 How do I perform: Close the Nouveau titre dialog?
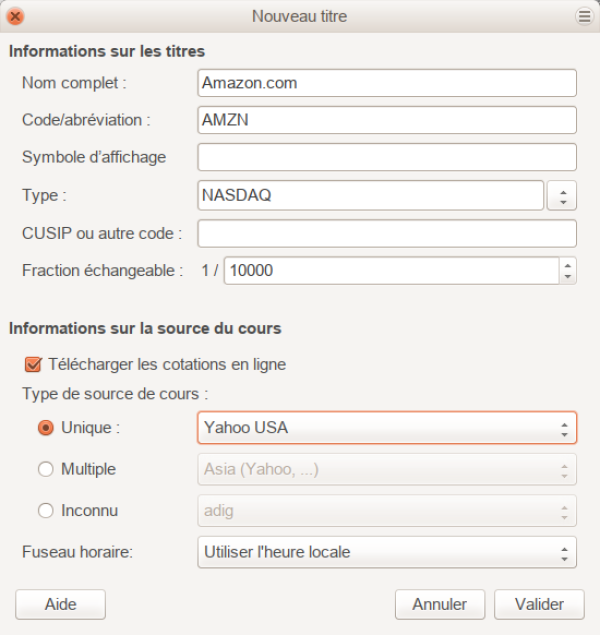pos(16,16)
